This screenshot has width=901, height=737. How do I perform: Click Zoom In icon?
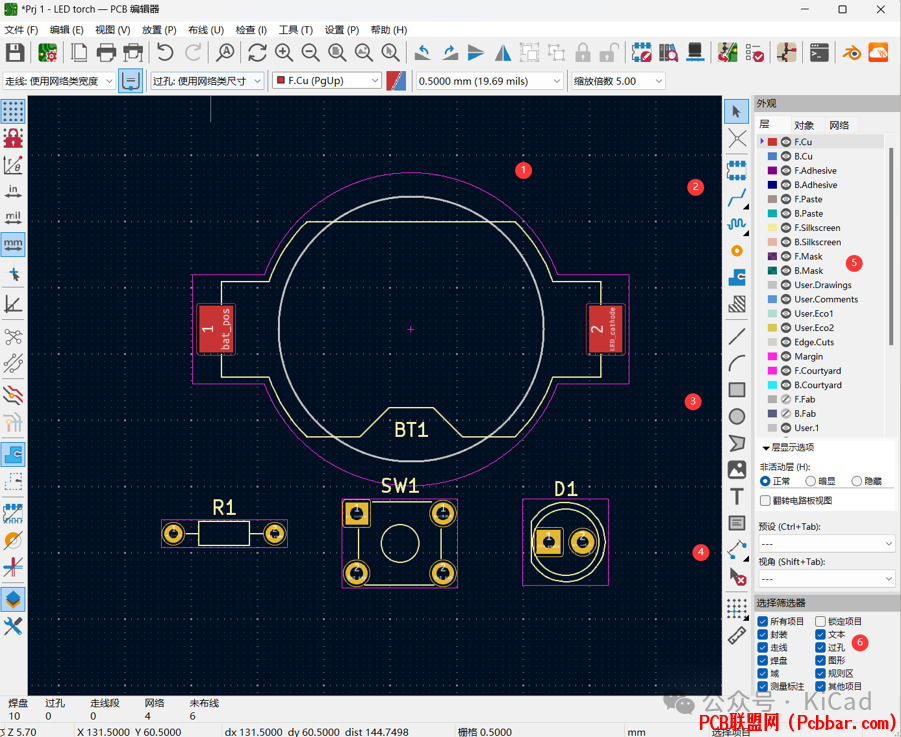284,53
